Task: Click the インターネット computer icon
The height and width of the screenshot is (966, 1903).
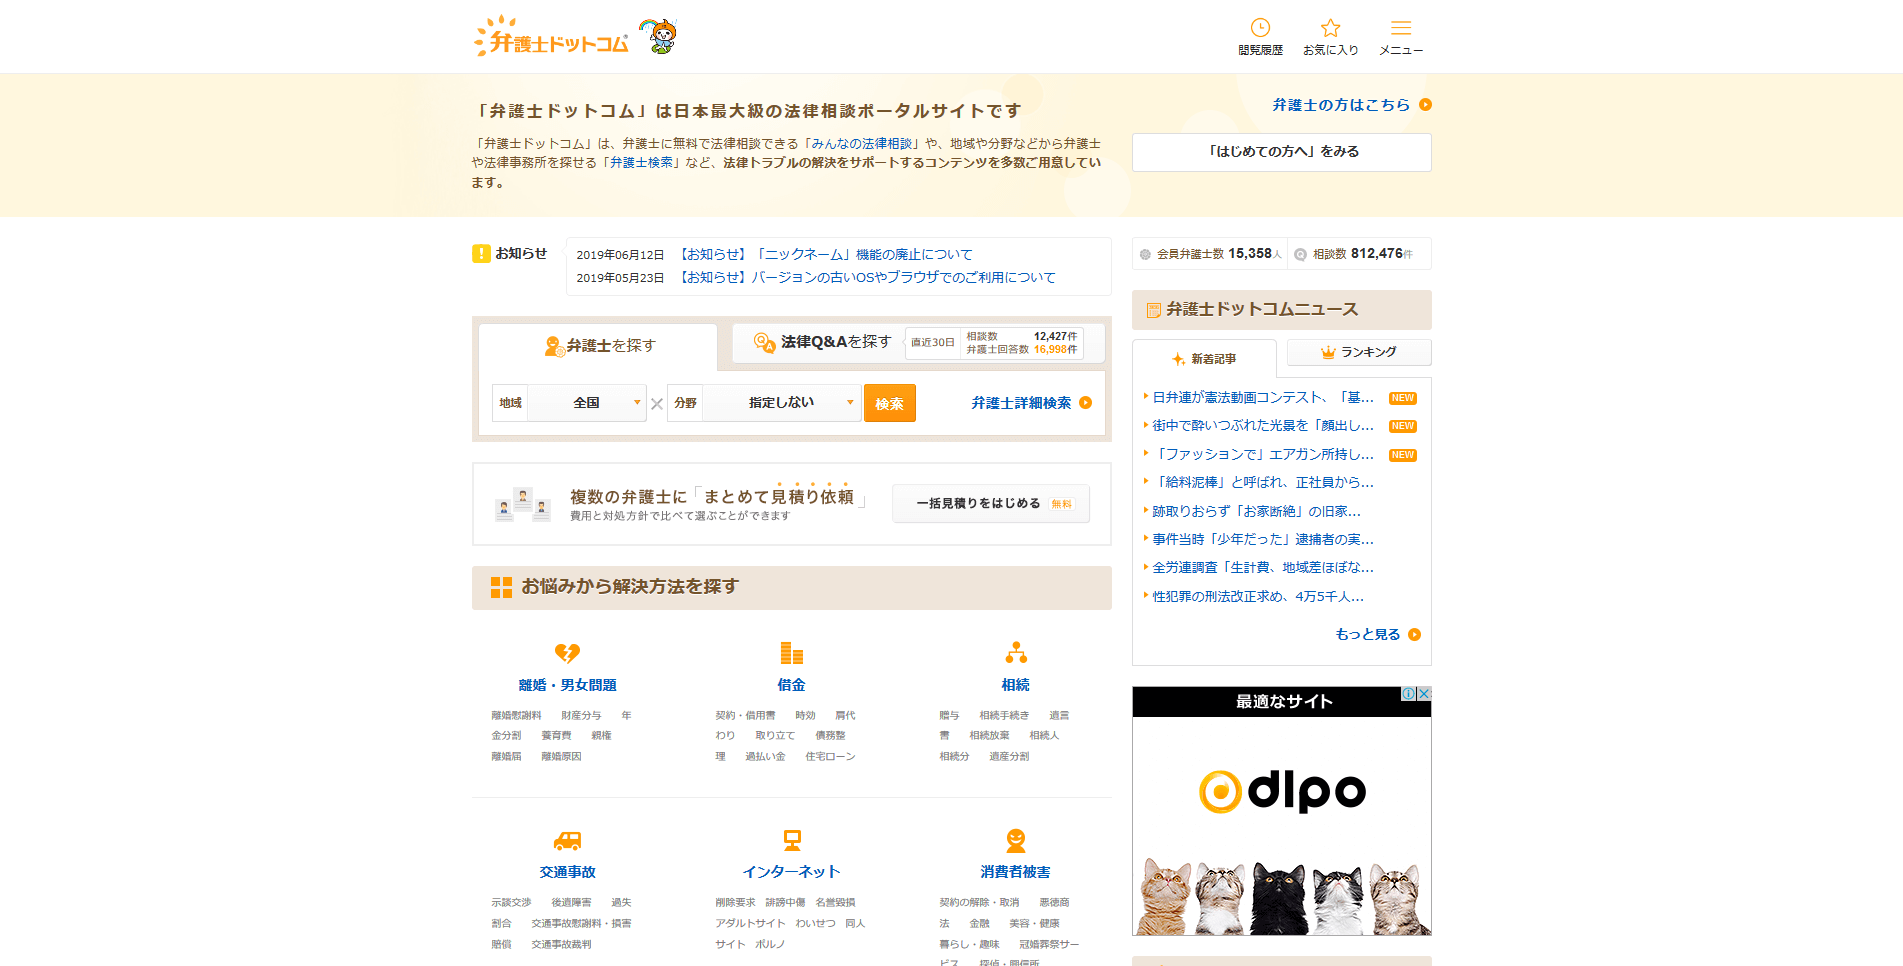Action: coord(791,840)
